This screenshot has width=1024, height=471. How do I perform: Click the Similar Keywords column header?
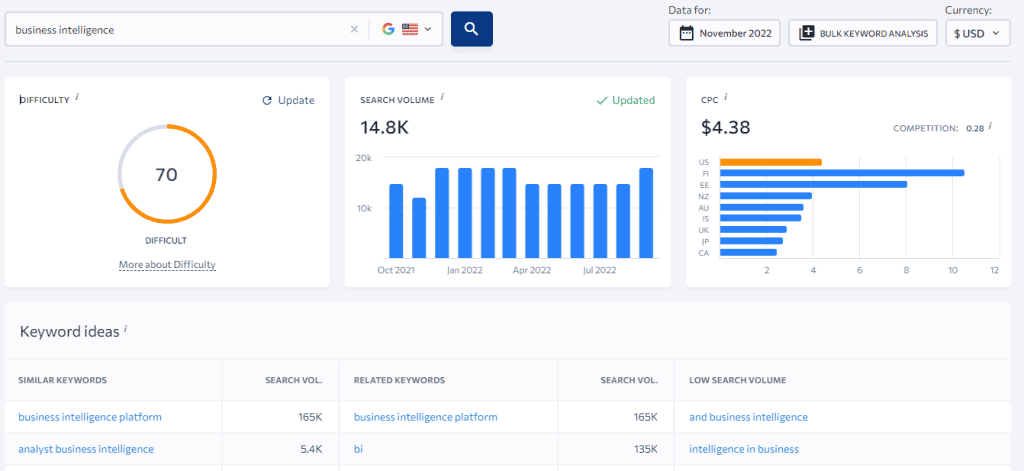pos(63,380)
